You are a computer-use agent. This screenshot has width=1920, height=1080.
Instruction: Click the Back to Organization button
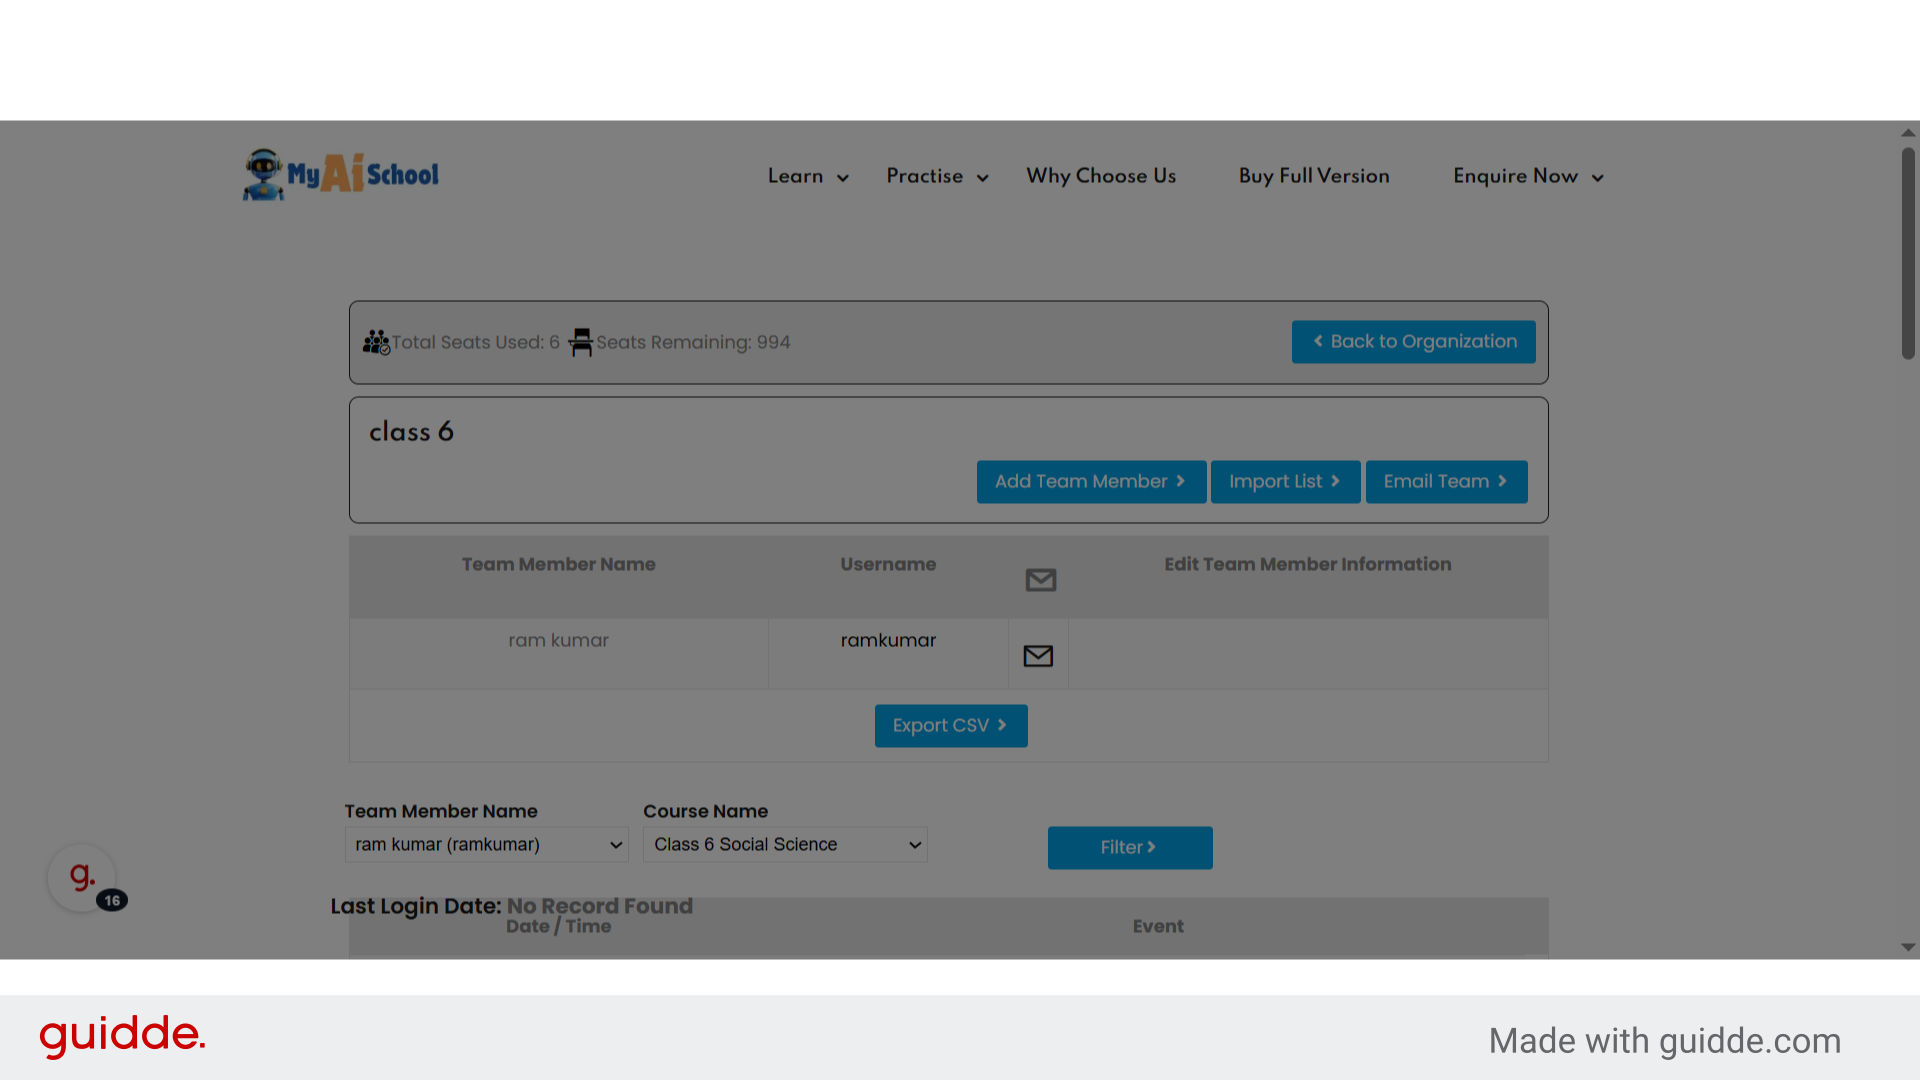pyautogui.click(x=1413, y=342)
